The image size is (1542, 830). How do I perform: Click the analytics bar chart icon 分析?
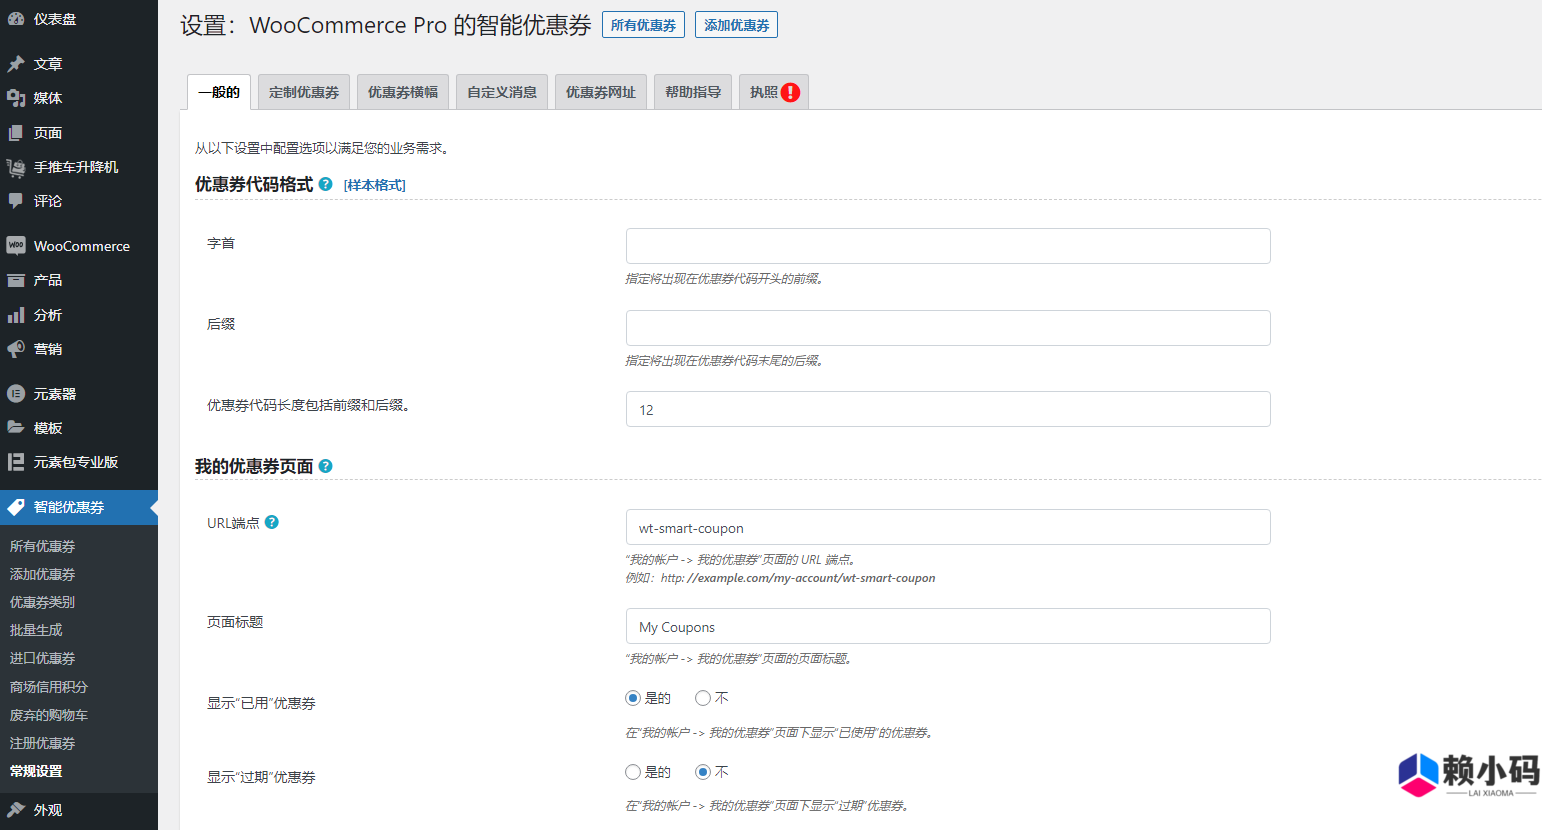click(x=16, y=315)
